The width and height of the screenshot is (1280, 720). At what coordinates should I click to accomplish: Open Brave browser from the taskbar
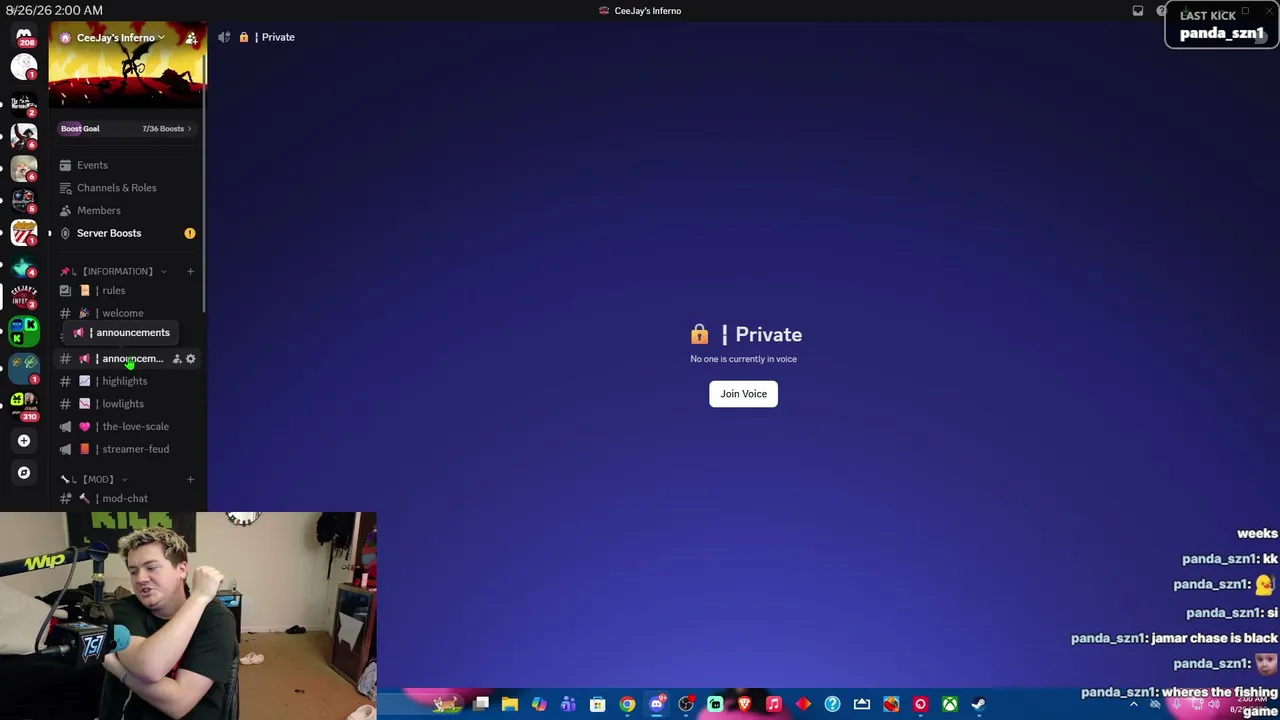click(x=744, y=704)
